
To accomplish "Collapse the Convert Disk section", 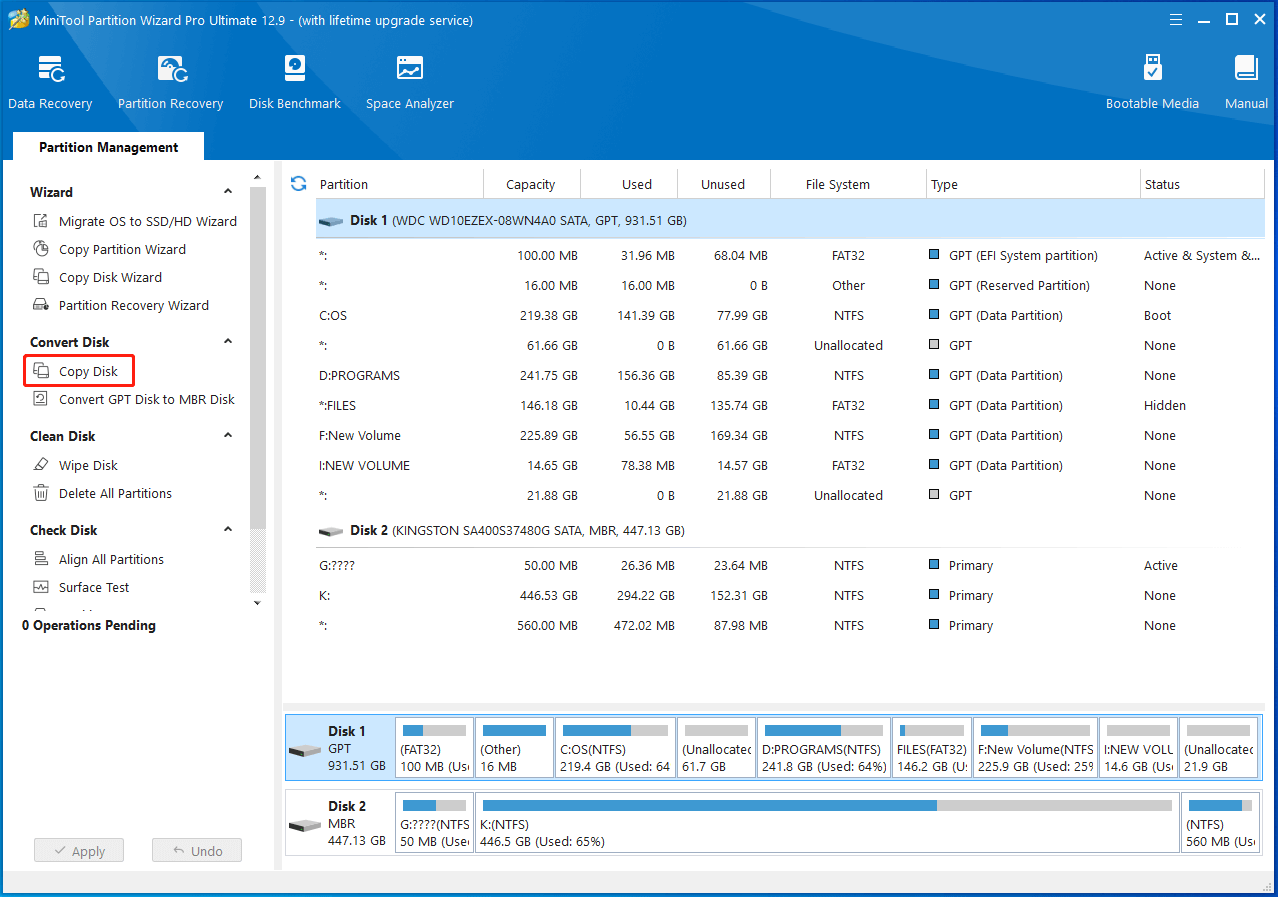I will (228, 342).
